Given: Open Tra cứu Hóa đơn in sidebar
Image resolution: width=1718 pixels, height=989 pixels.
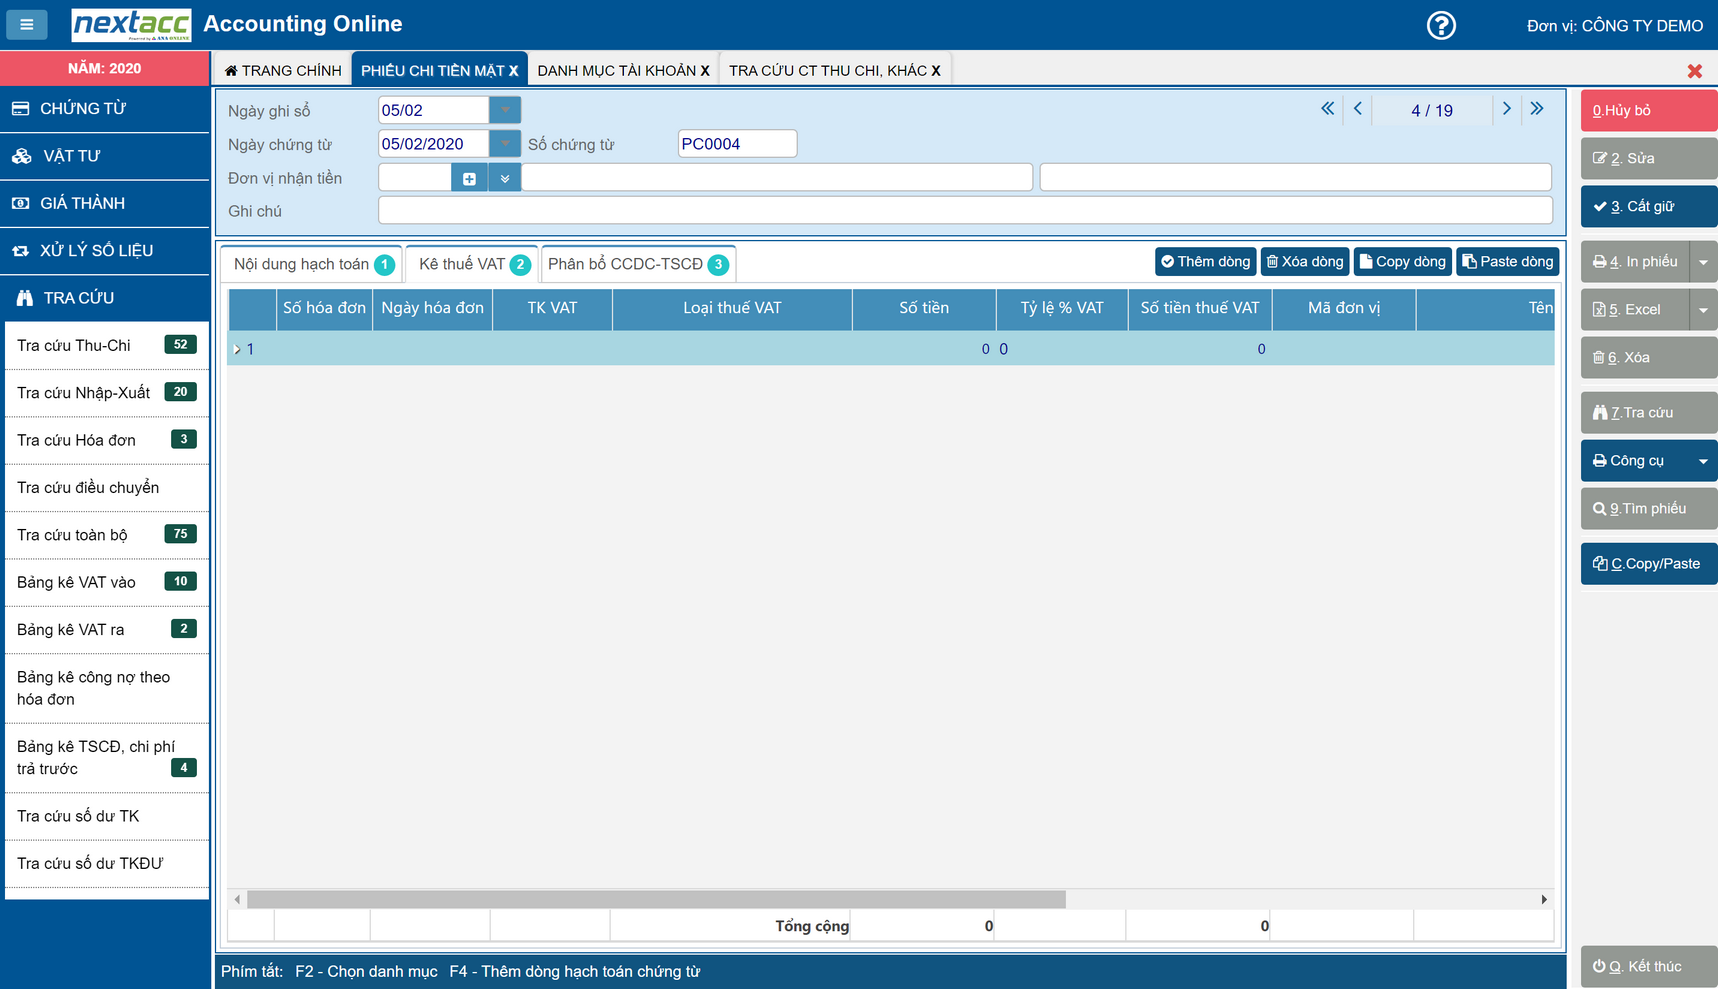Looking at the screenshot, I should click(77, 440).
